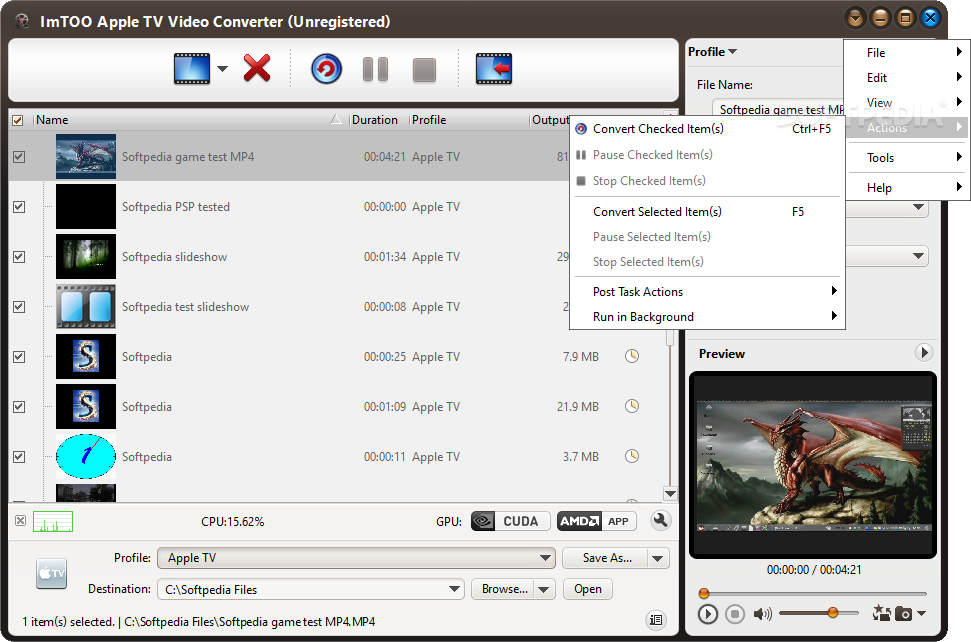The image size is (971, 642).
Task: Click the Open destination button
Action: (588, 589)
